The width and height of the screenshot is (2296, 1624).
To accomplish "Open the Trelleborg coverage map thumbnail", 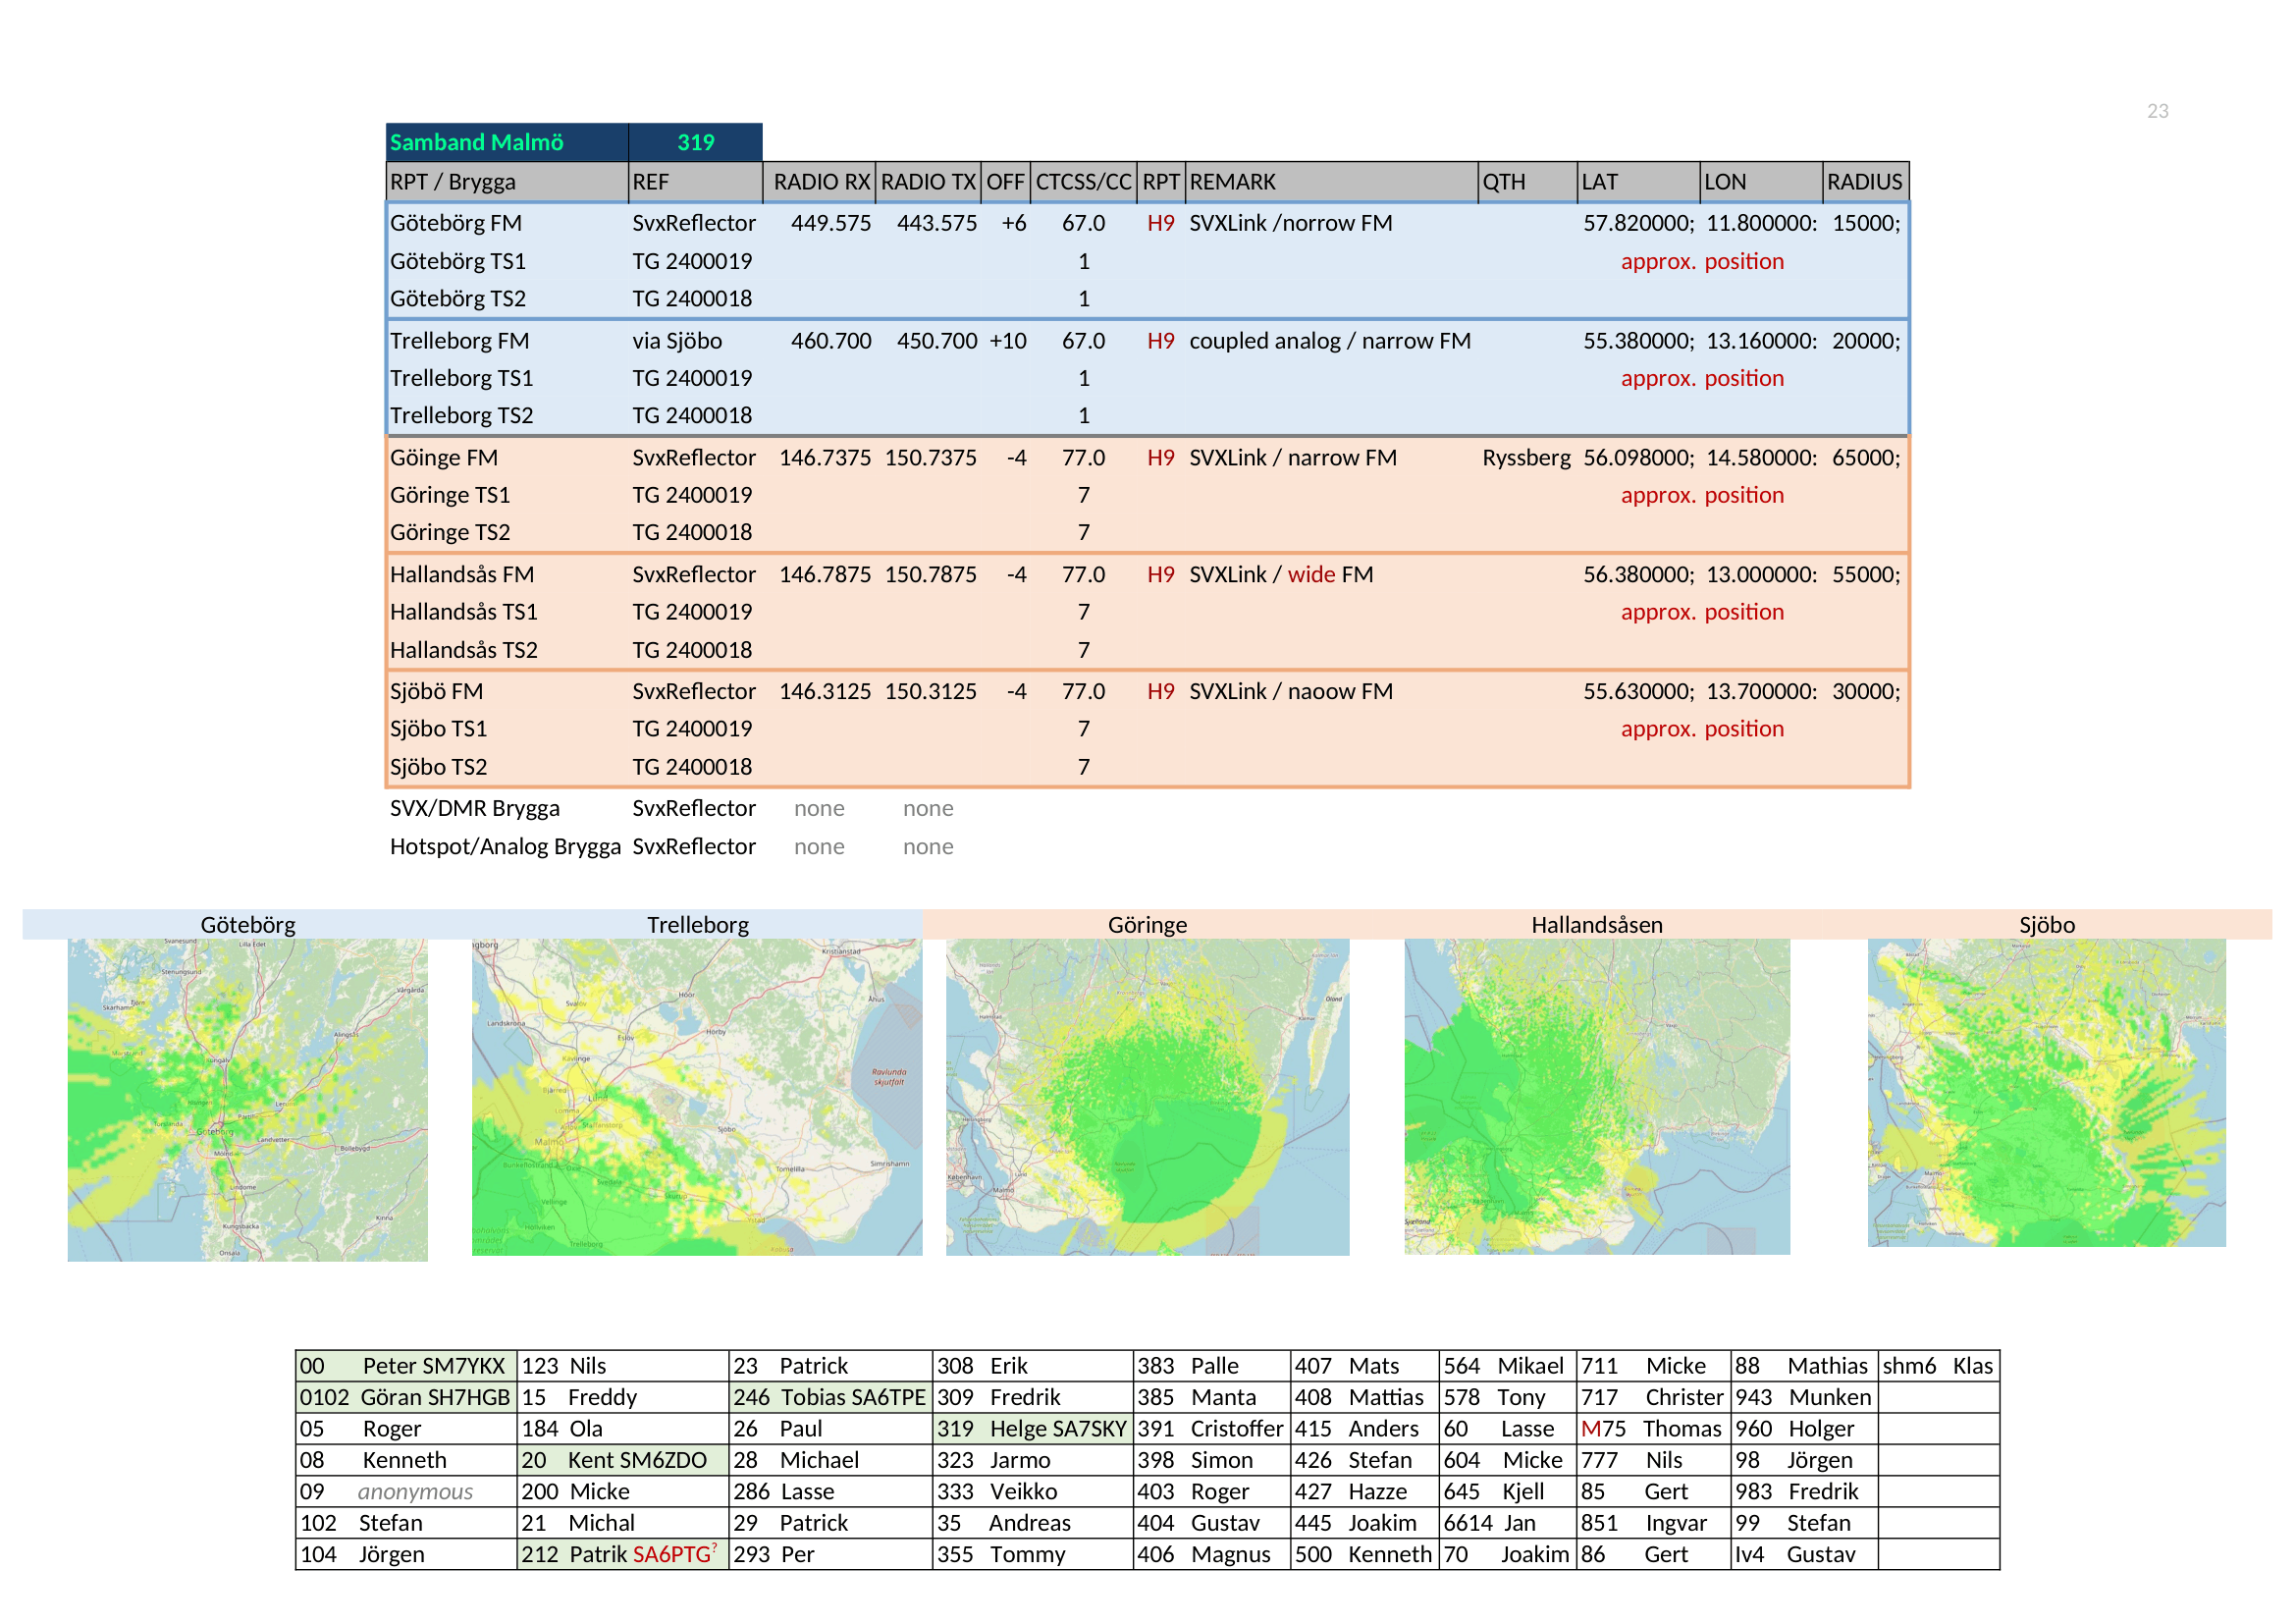I will coord(697,1096).
